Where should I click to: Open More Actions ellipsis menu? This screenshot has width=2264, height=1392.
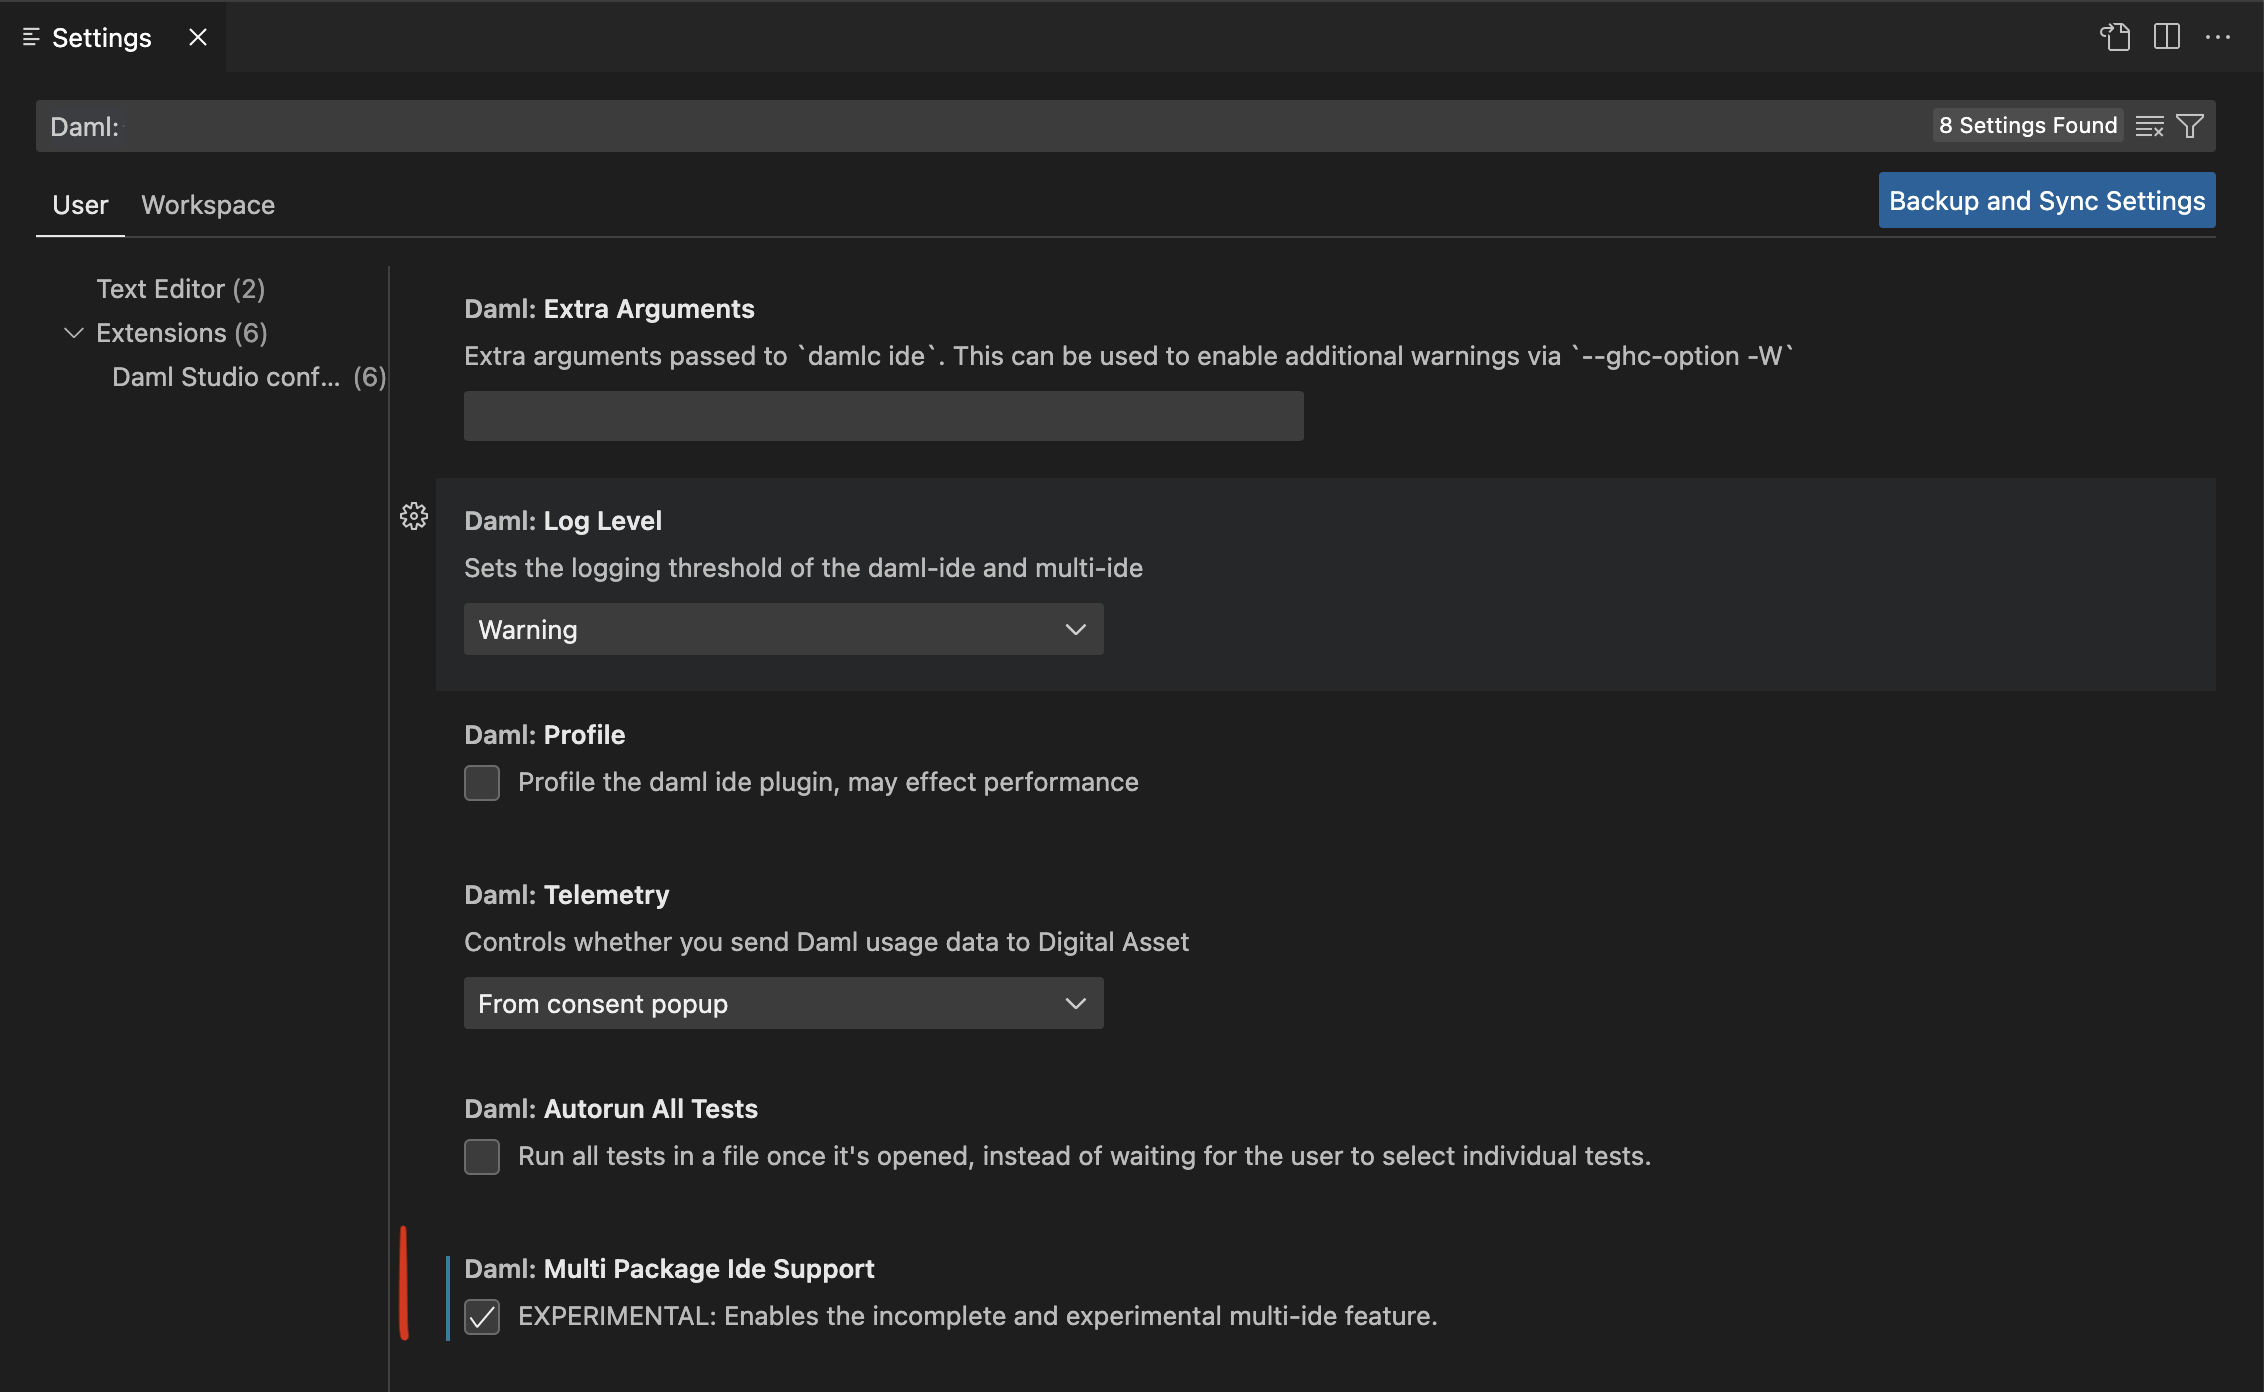coord(2218,37)
